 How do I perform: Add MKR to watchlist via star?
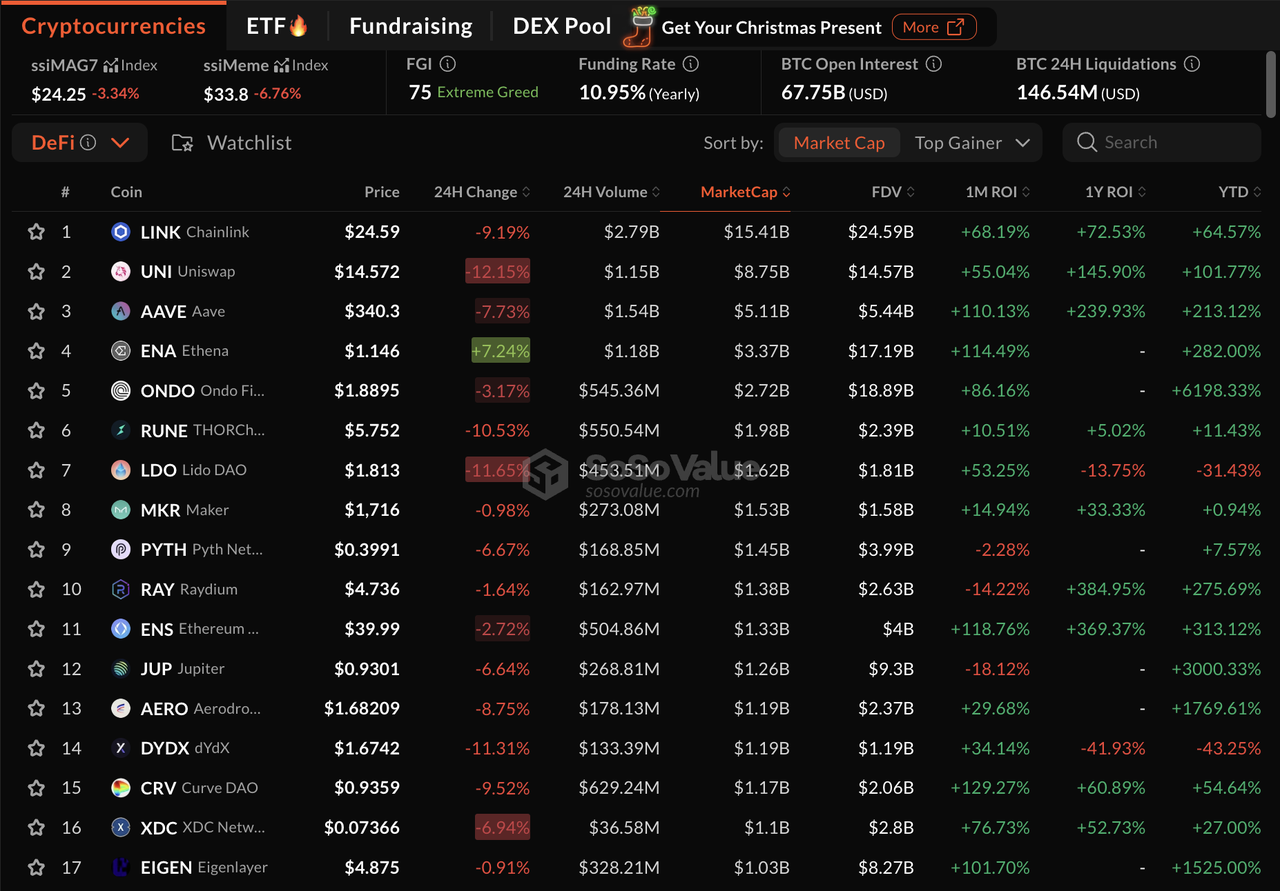[x=36, y=510]
